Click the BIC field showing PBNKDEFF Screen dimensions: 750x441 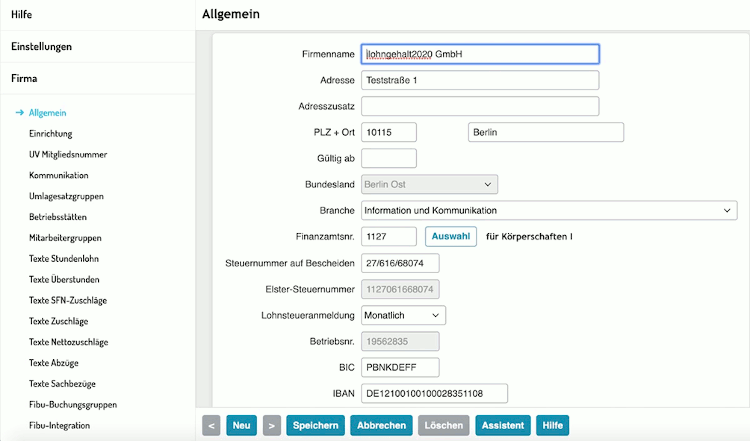pyautogui.click(x=400, y=367)
